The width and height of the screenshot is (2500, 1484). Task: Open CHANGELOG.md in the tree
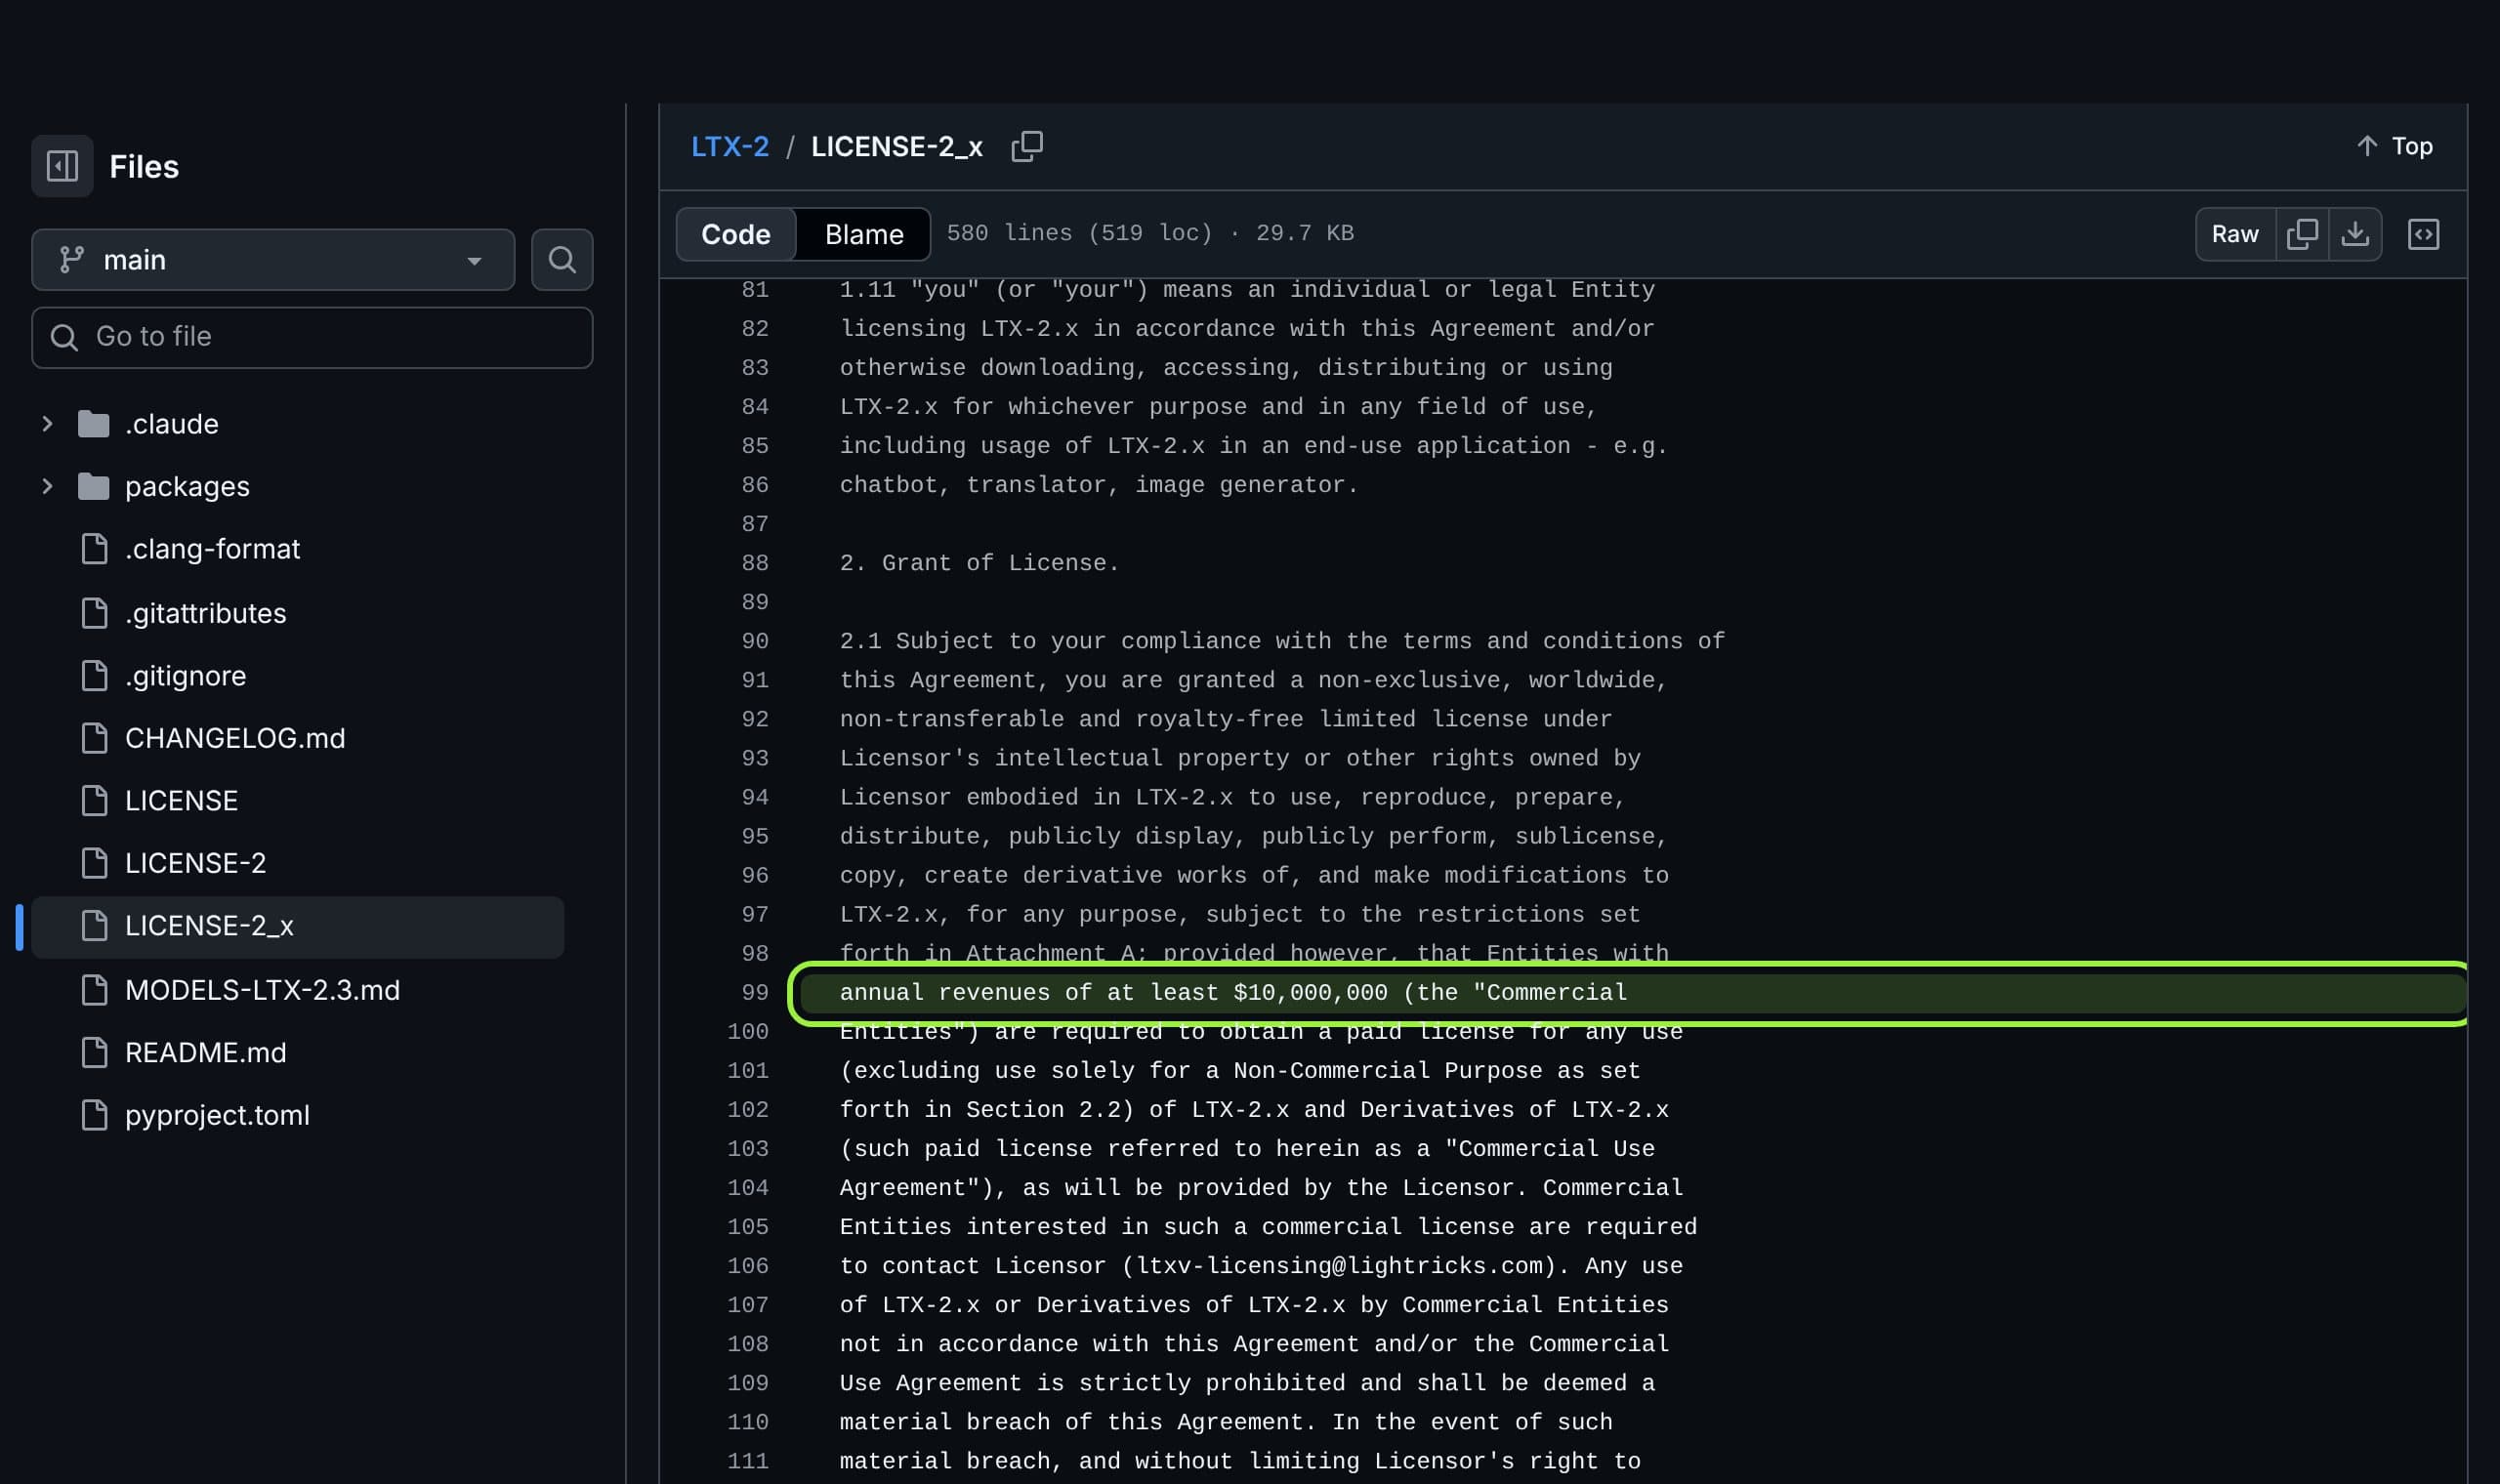(235, 738)
